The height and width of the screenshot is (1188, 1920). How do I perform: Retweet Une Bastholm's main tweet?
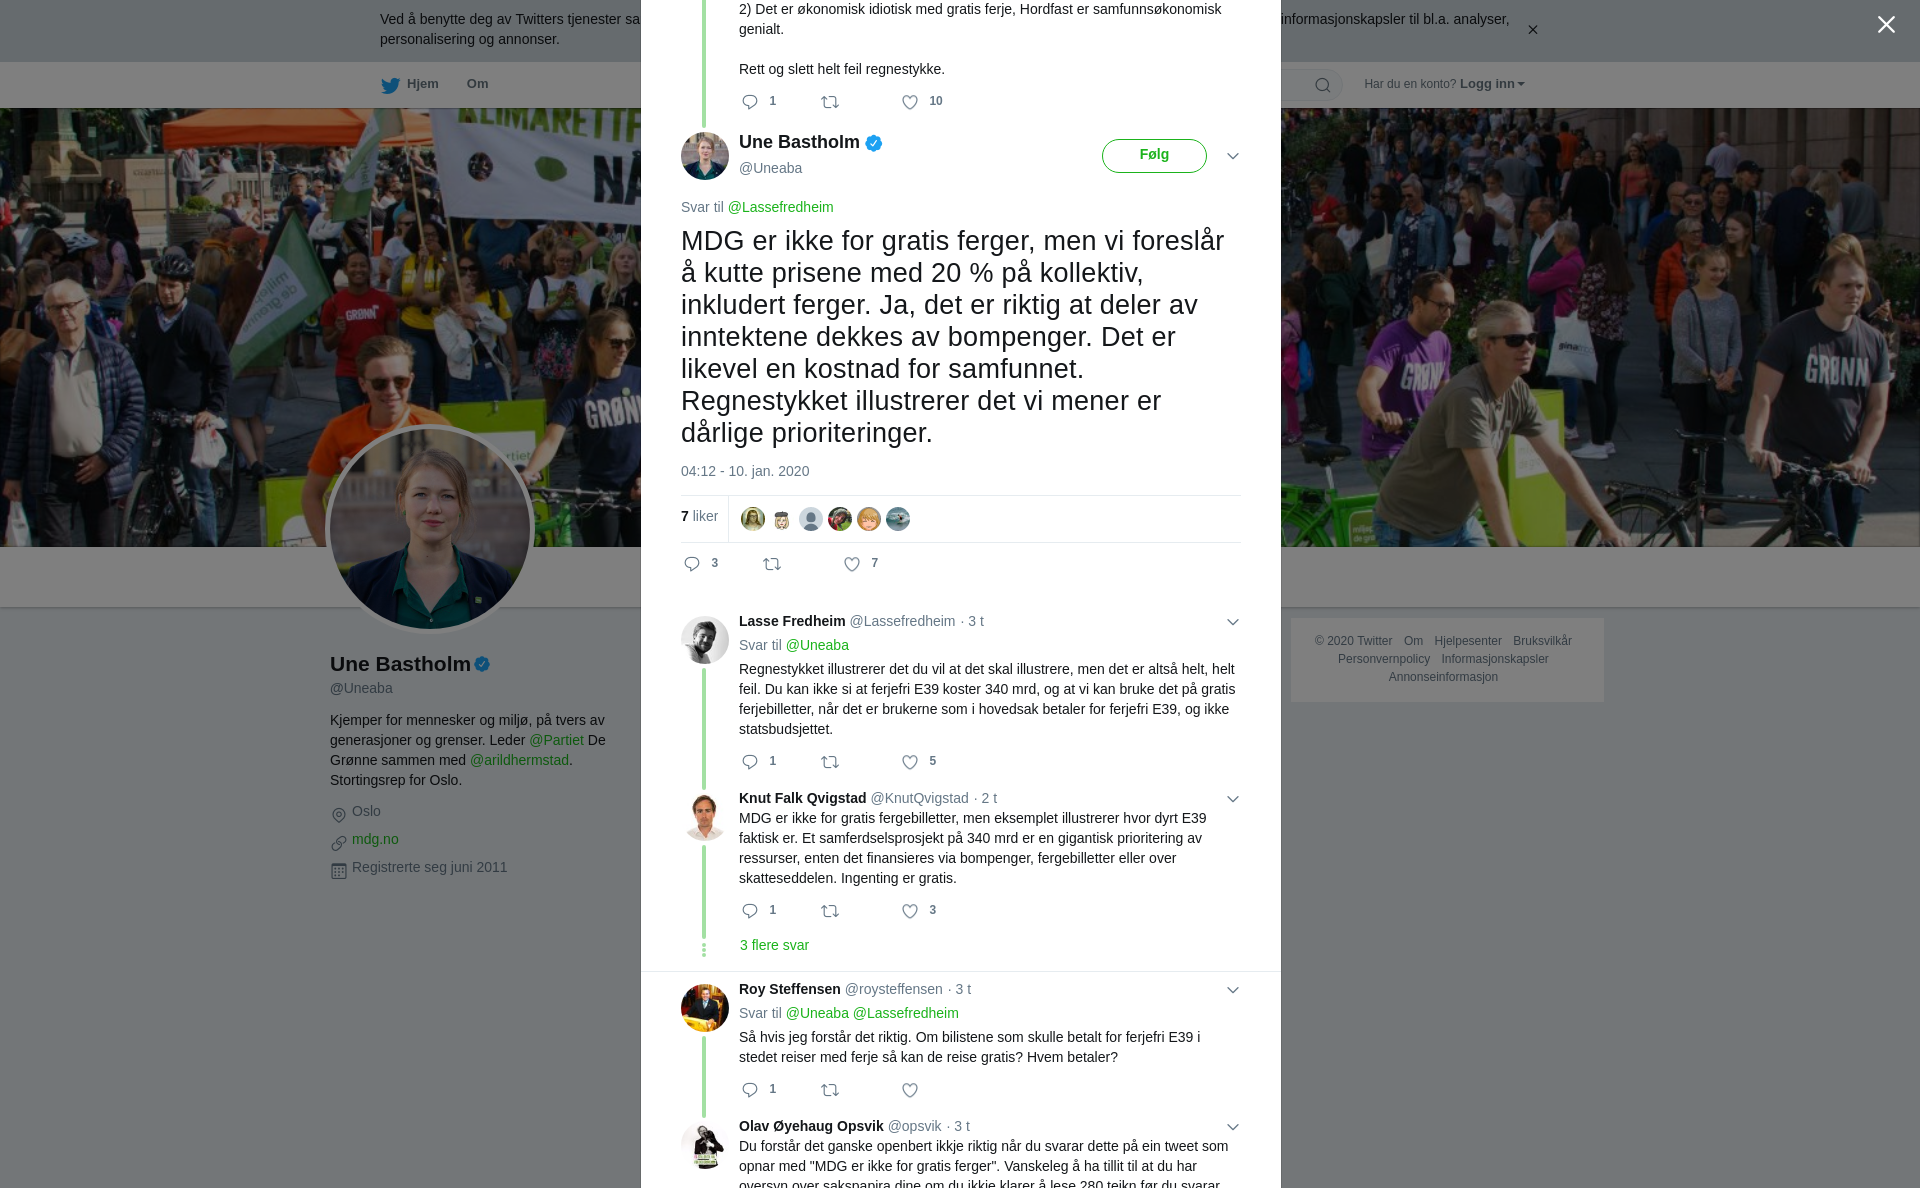tap(772, 564)
